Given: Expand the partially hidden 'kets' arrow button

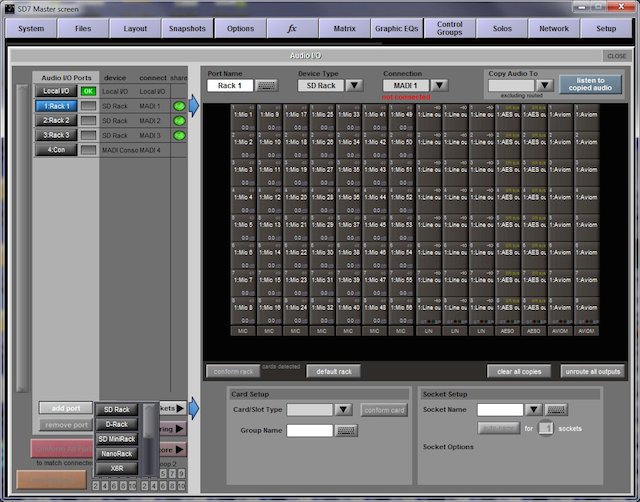Looking at the screenshot, I should tap(173, 408).
